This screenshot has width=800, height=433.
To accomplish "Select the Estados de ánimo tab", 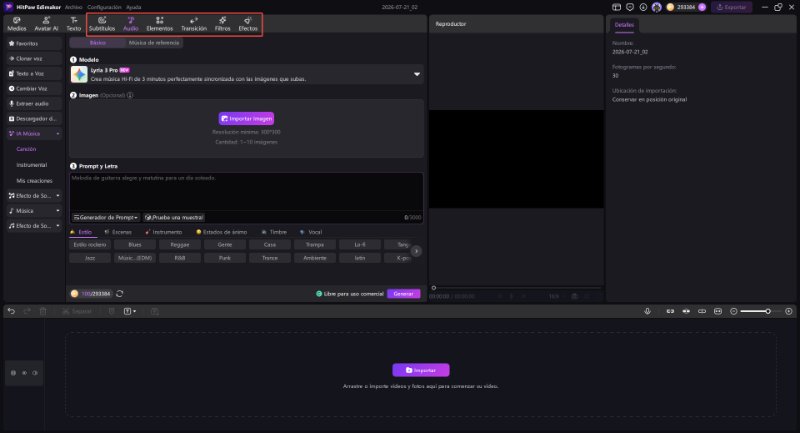I will pos(222,232).
